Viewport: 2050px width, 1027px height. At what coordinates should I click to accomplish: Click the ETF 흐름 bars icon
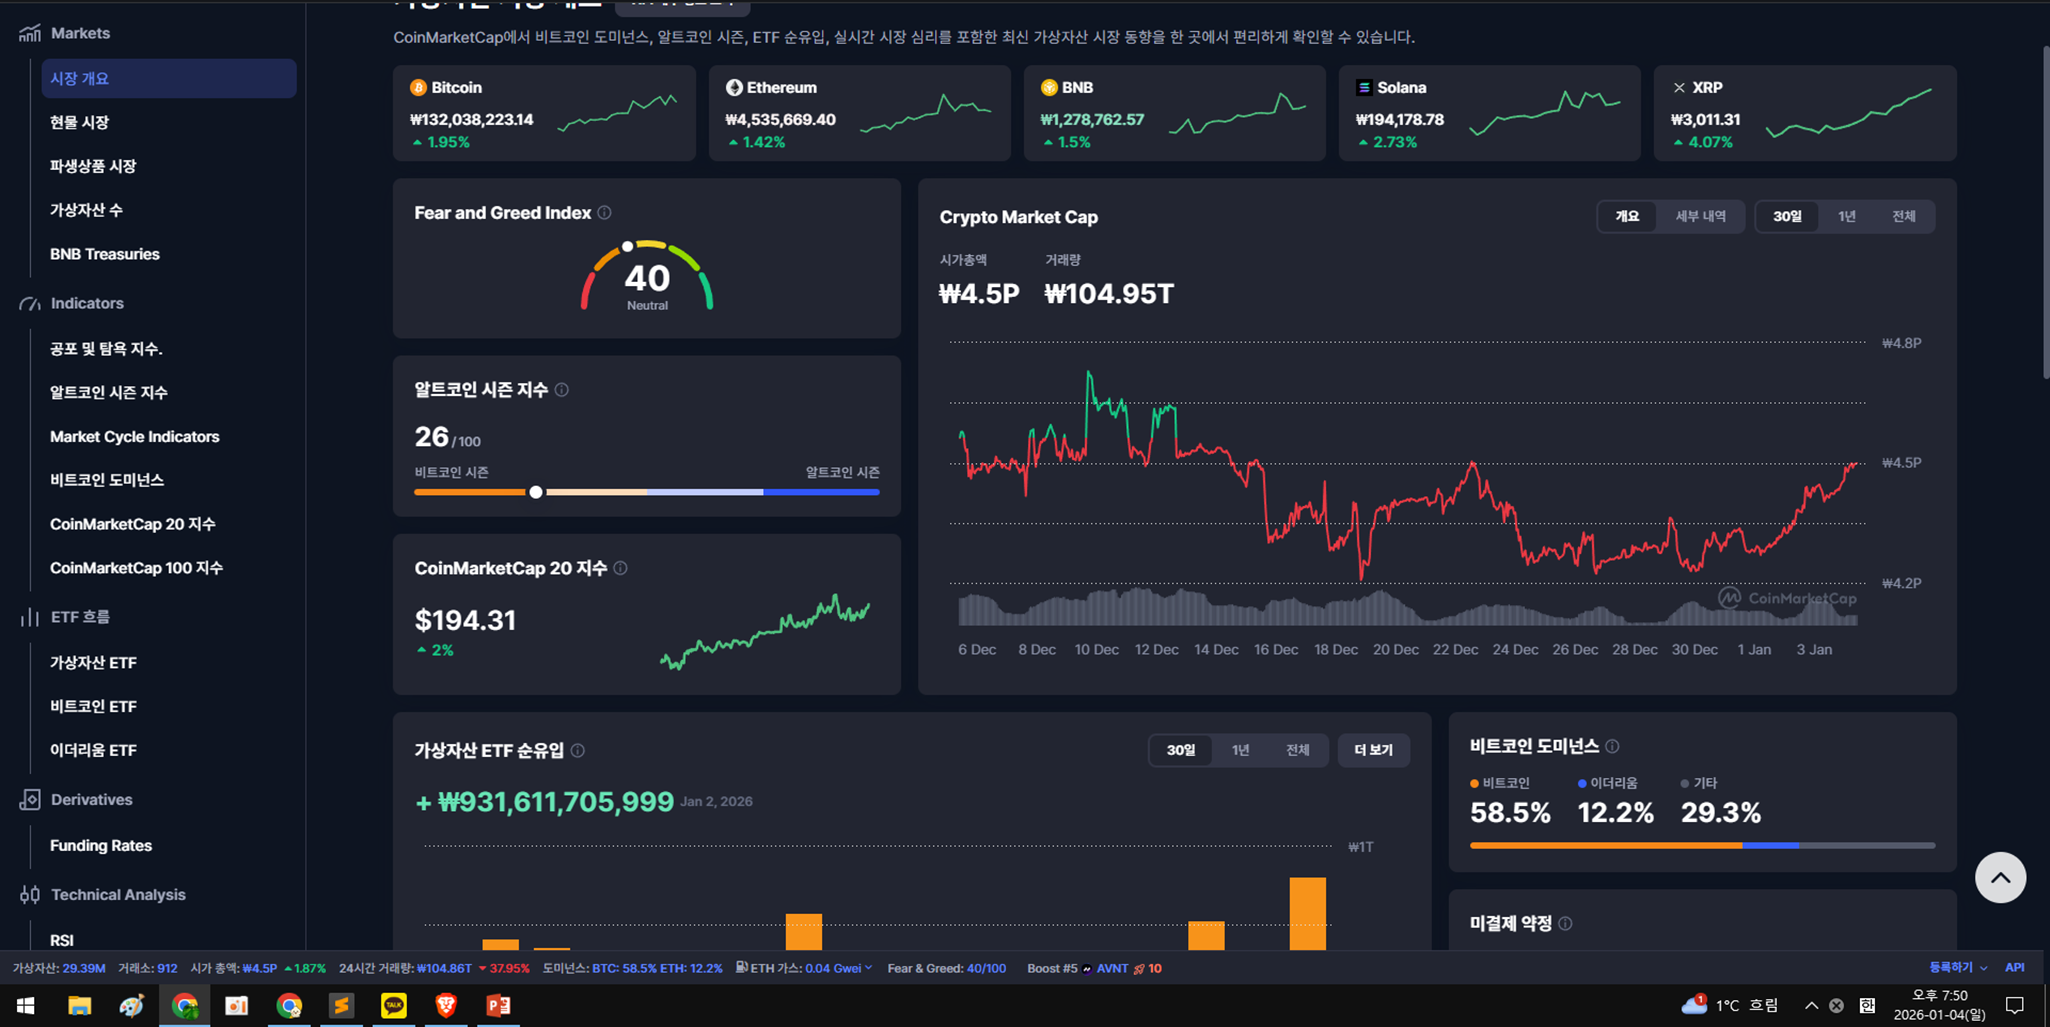(x=29, y=617)
